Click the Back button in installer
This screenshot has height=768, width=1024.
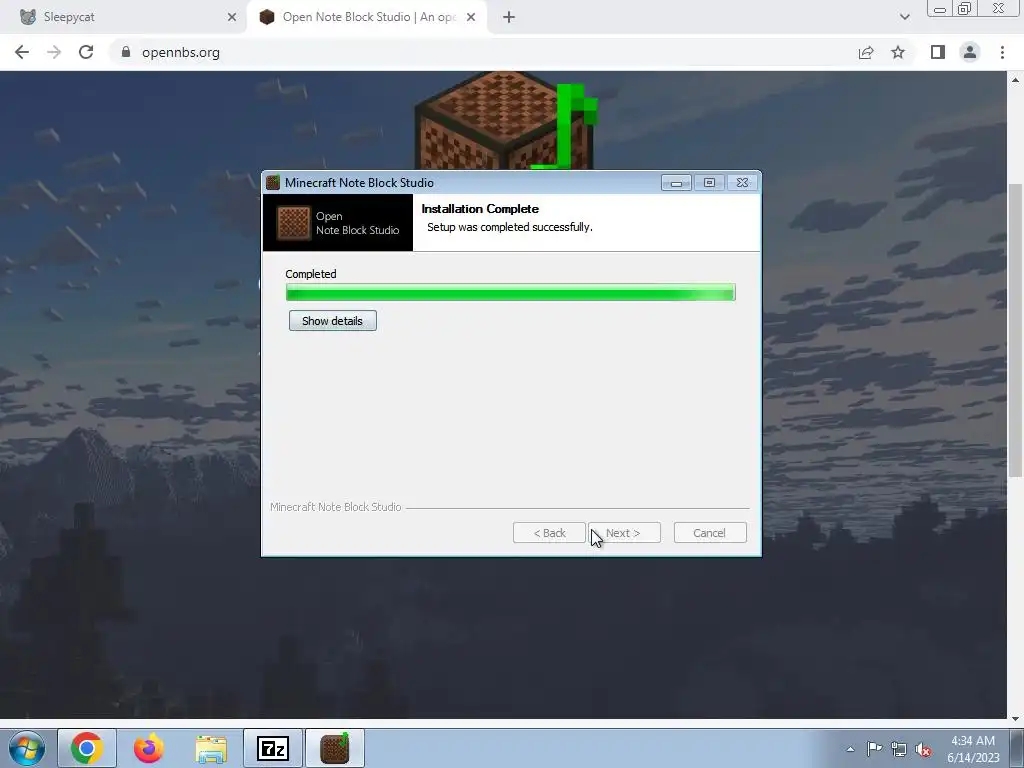click(549, 533)
